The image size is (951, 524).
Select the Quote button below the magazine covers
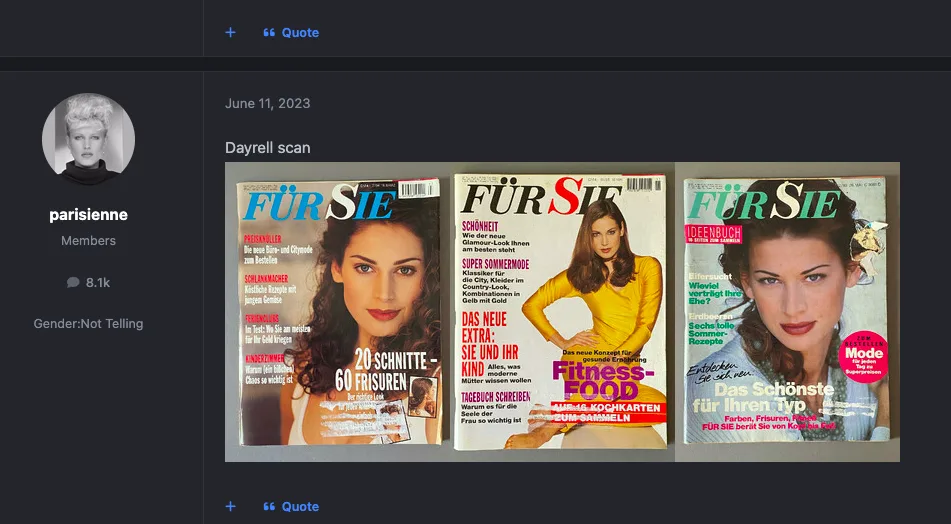point(300,506)
